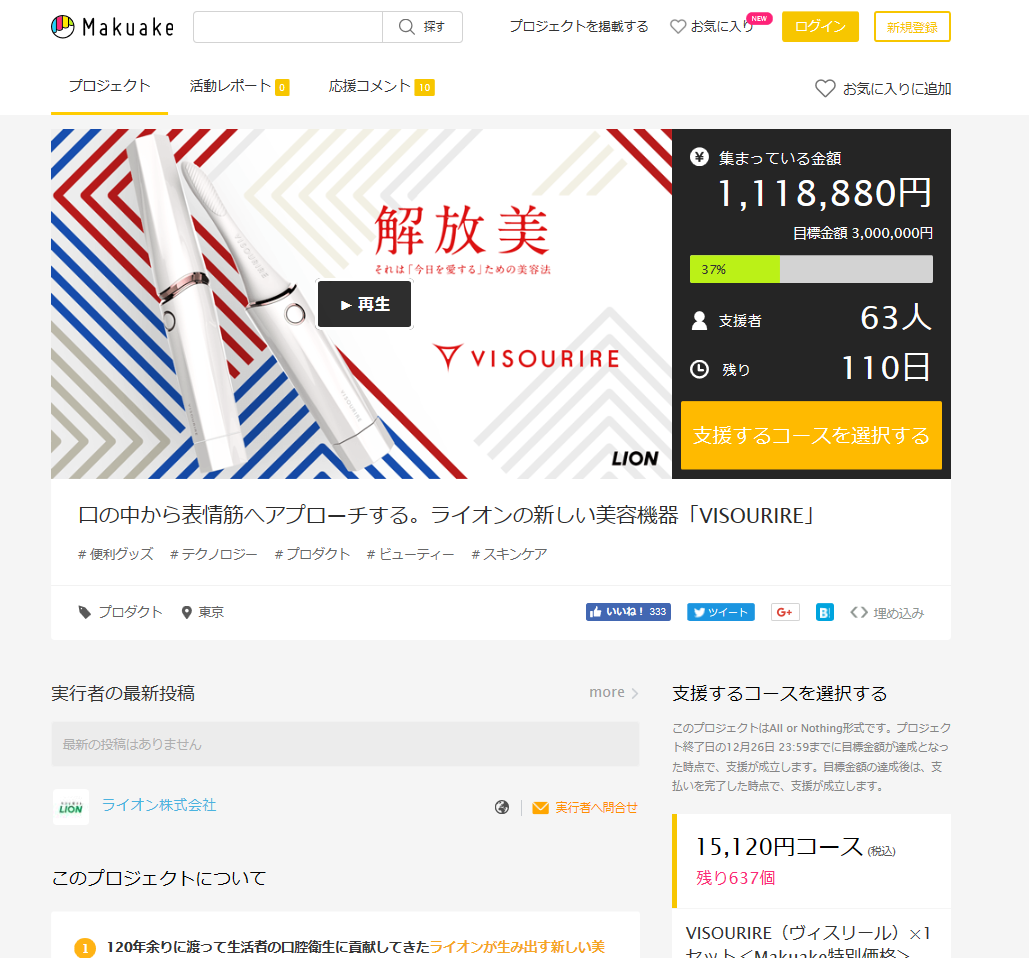Open the #プロダクト tag

click(x=312, y=554)
